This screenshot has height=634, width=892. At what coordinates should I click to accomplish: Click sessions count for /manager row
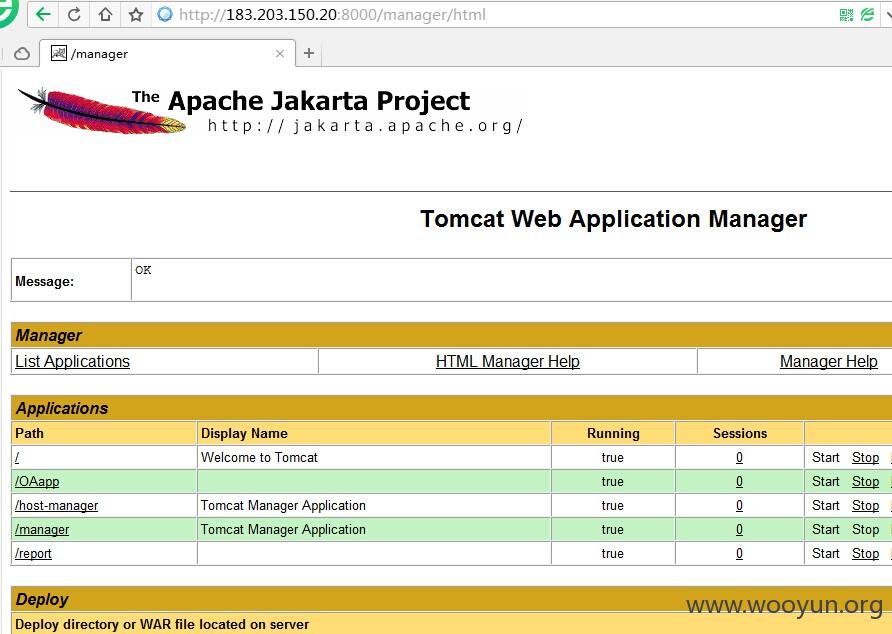pyautogui.click(x=739, y=529)
